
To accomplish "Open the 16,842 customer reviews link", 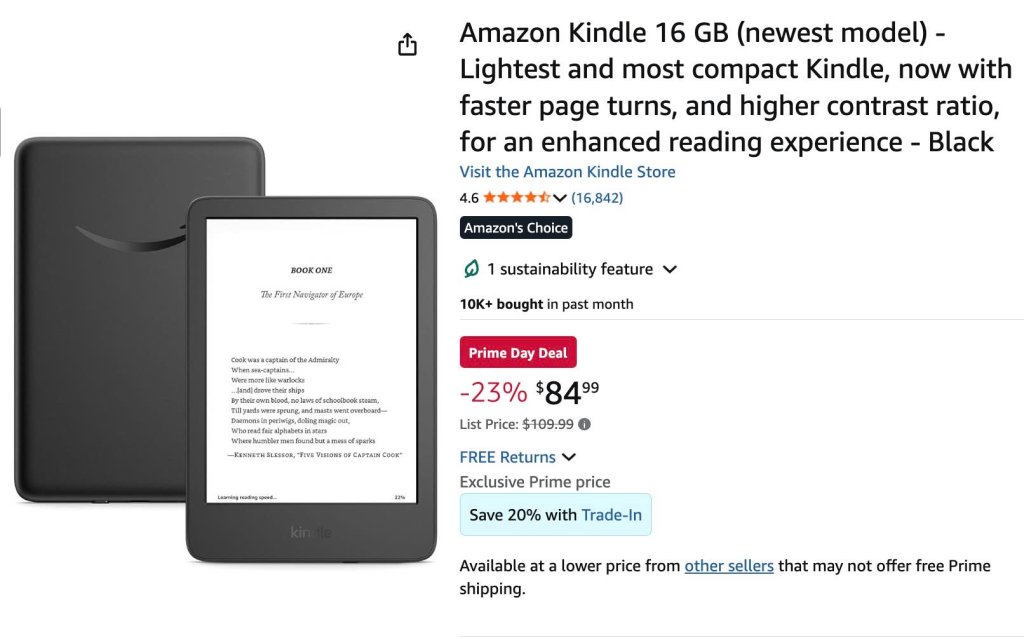I will click(597, 198).
